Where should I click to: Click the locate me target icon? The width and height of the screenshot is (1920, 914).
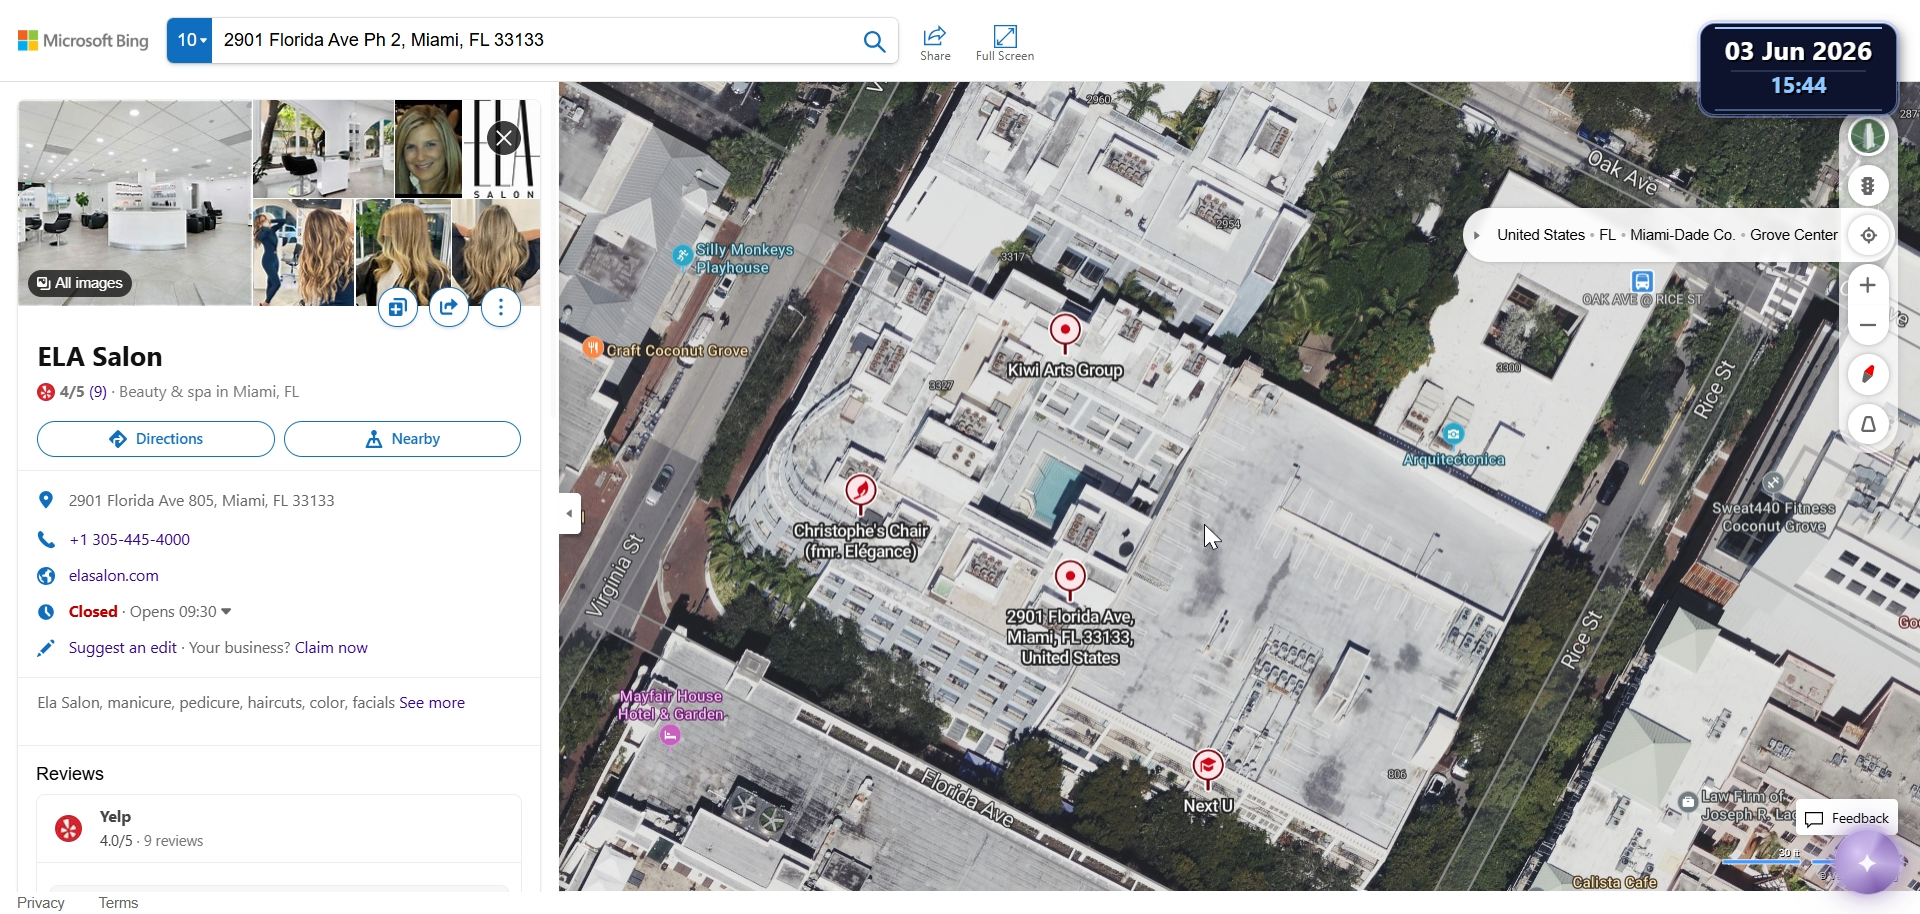coord(1868,236)
